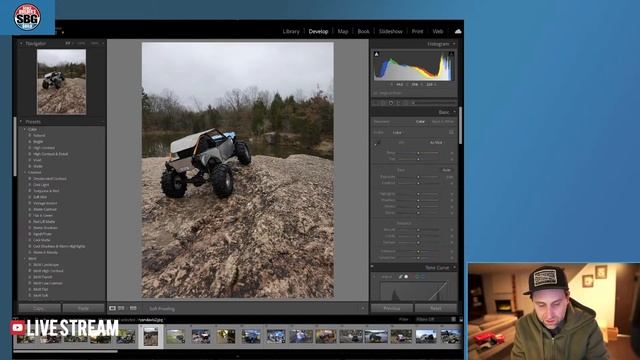Open the Map module
Viewport: 640px width, 360px height.
point(343,31)
